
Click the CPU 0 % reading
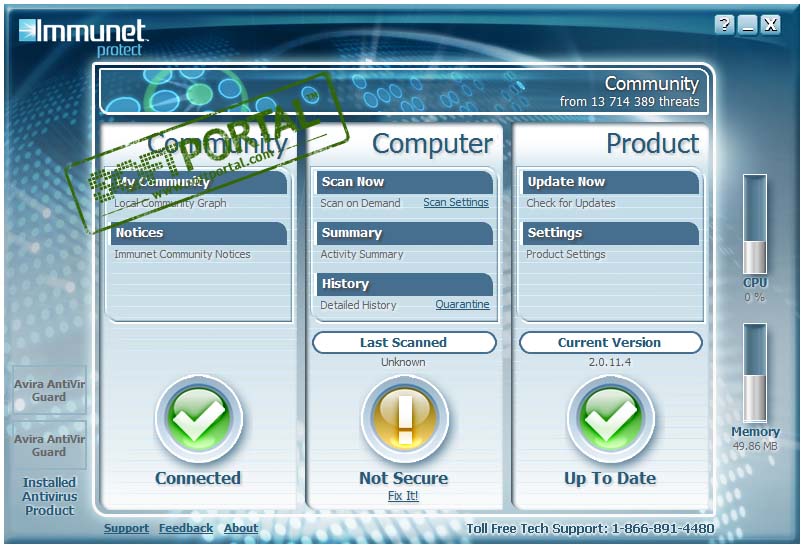tap(755, 297)
